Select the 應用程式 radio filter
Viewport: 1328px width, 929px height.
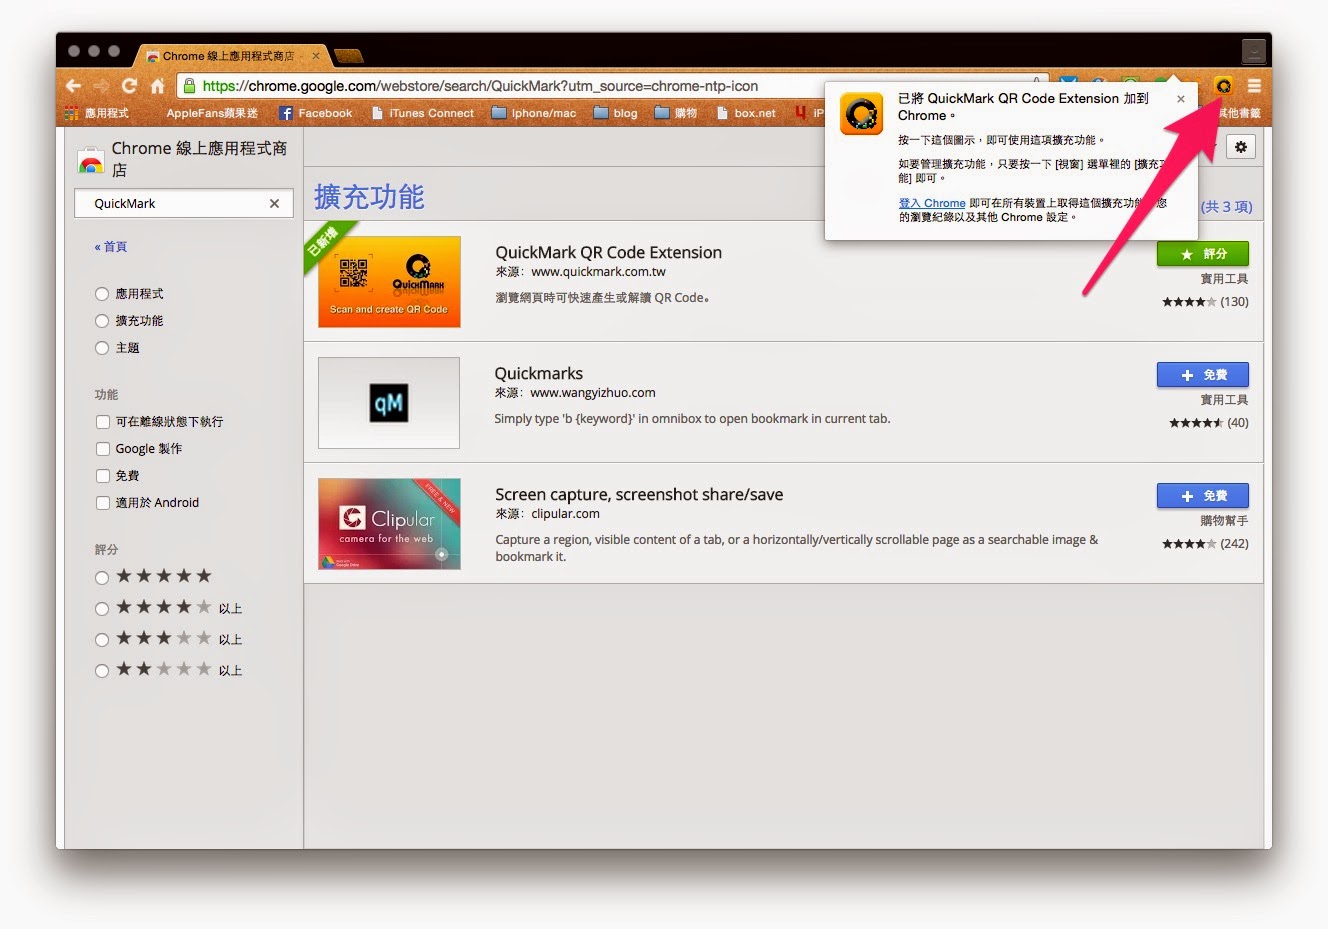coord(102,294)
